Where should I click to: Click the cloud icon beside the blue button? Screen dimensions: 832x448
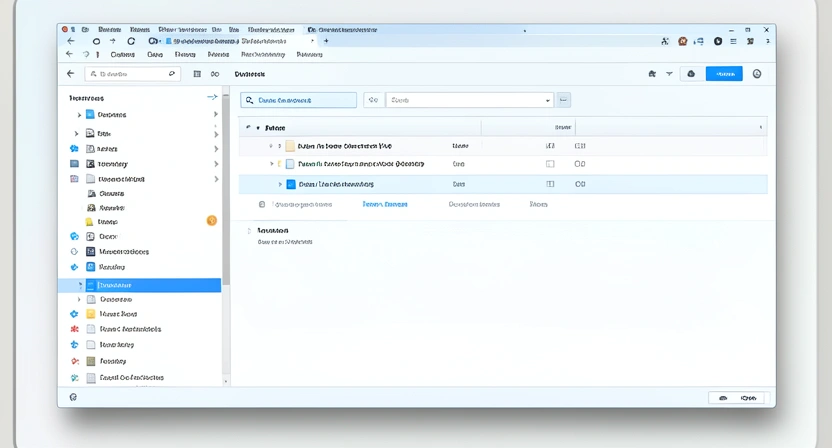point(691,74)
